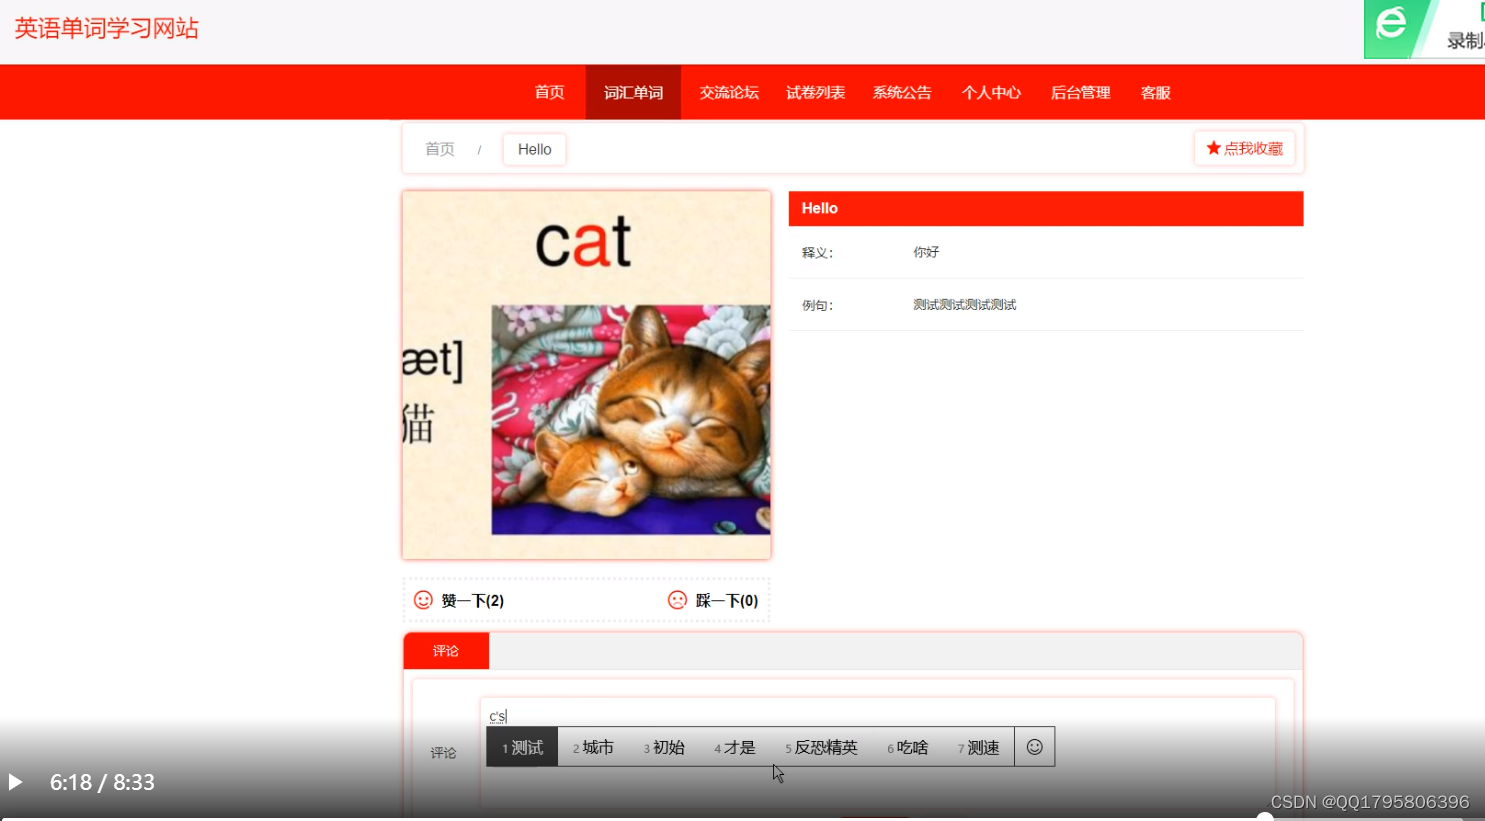This screenshot has height=821, width=1485.
Task: Choose IME candidate 3 初始
Action: click(664, 747)
